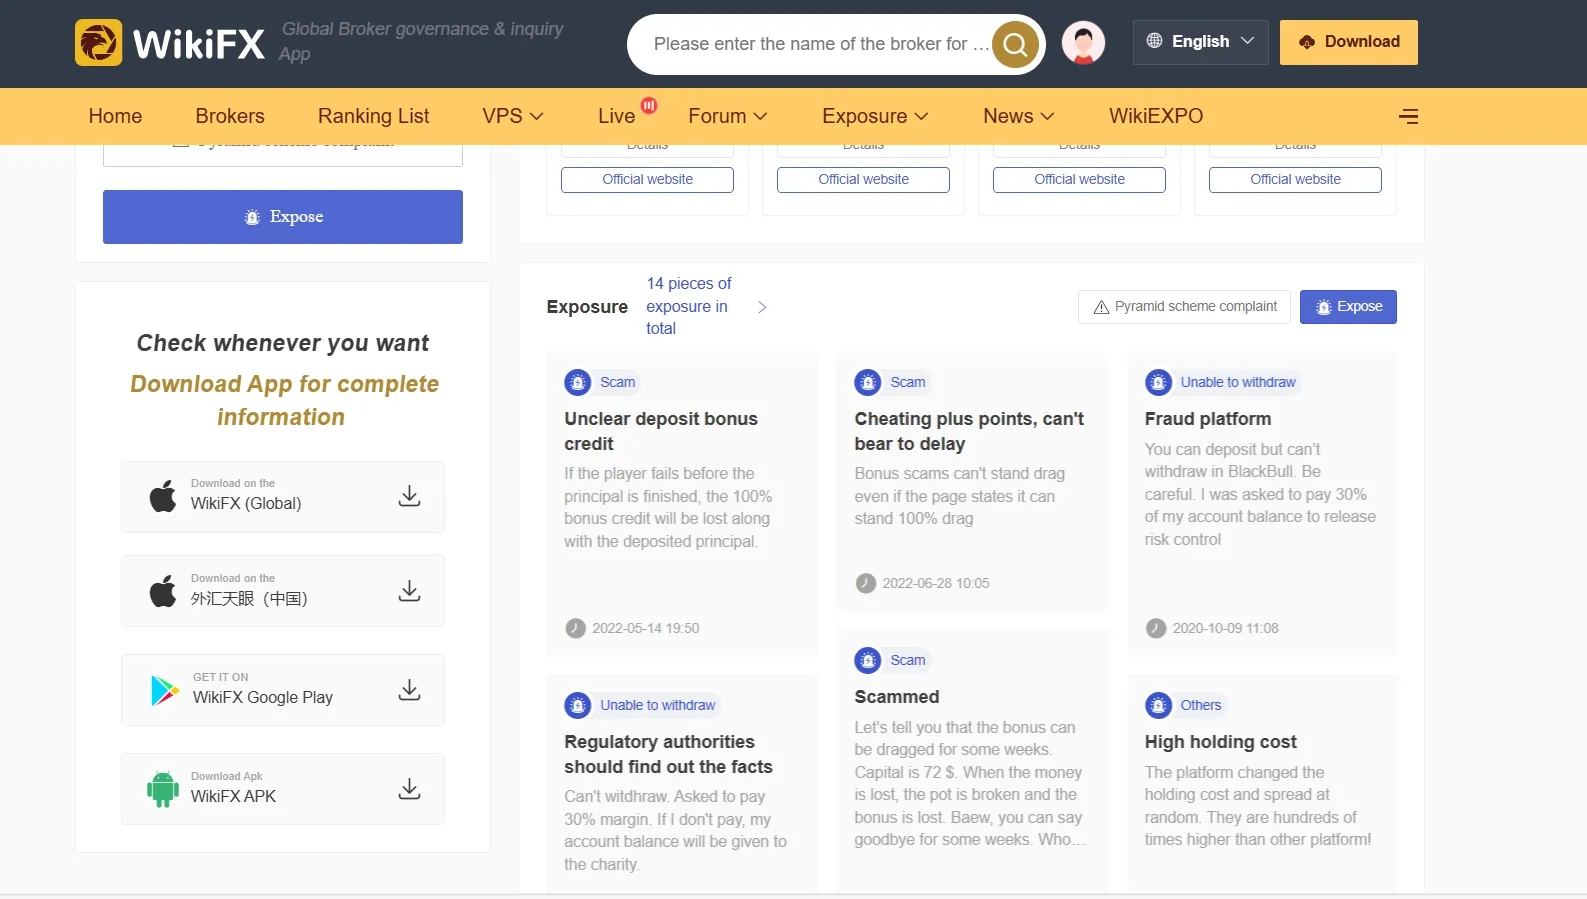Click badge icon on Regulatory authorities card
The height and width of the screenshot is (899, 1587).
click(x=578, y=705)
